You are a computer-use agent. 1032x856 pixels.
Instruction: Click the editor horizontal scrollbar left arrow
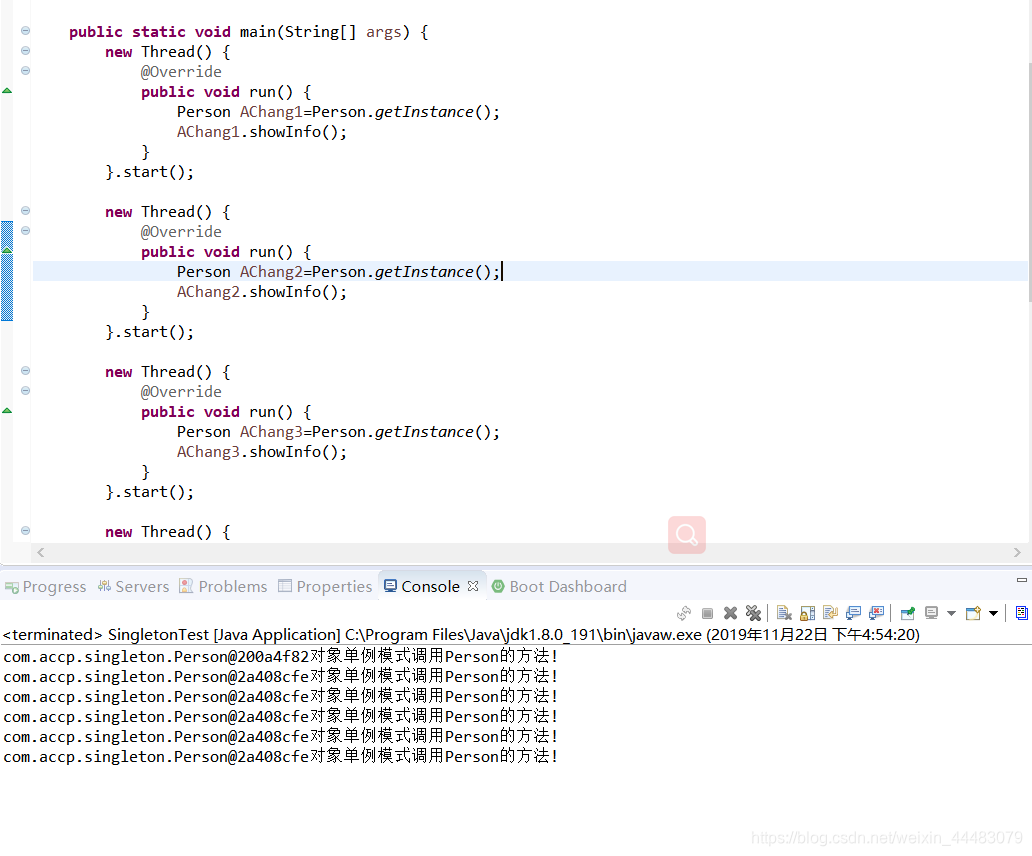41,552
